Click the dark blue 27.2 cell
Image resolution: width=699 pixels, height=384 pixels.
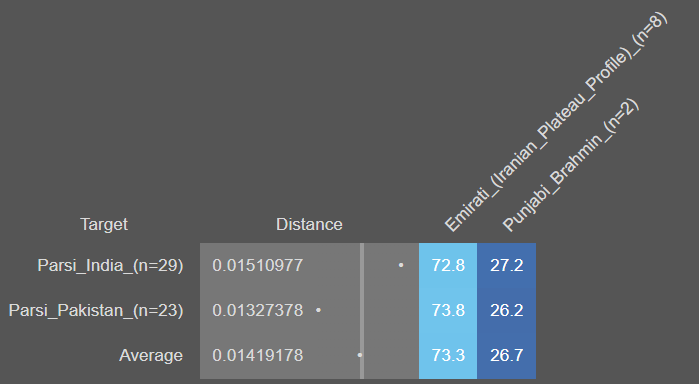click(506, 265)
